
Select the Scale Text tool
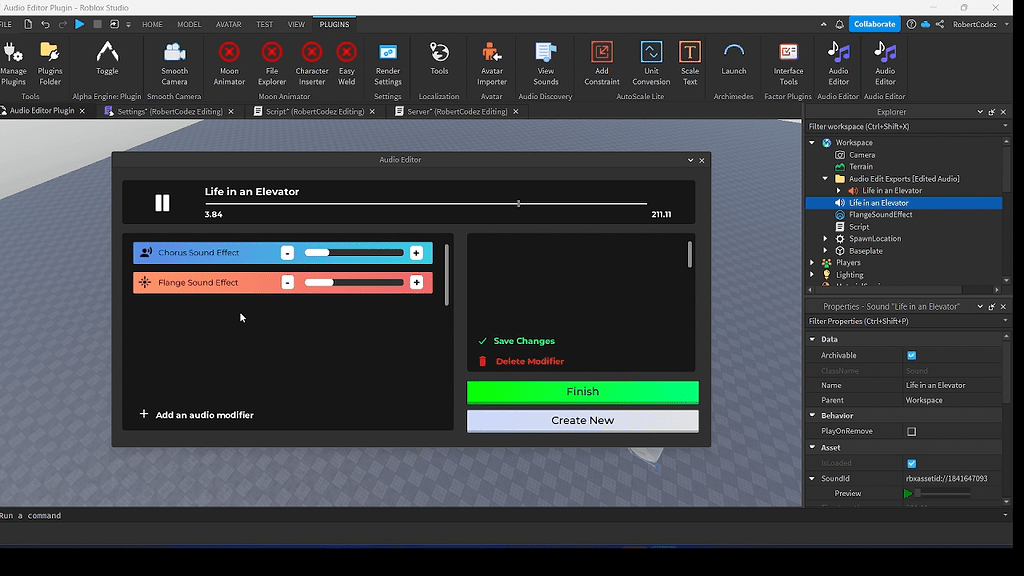690,63
